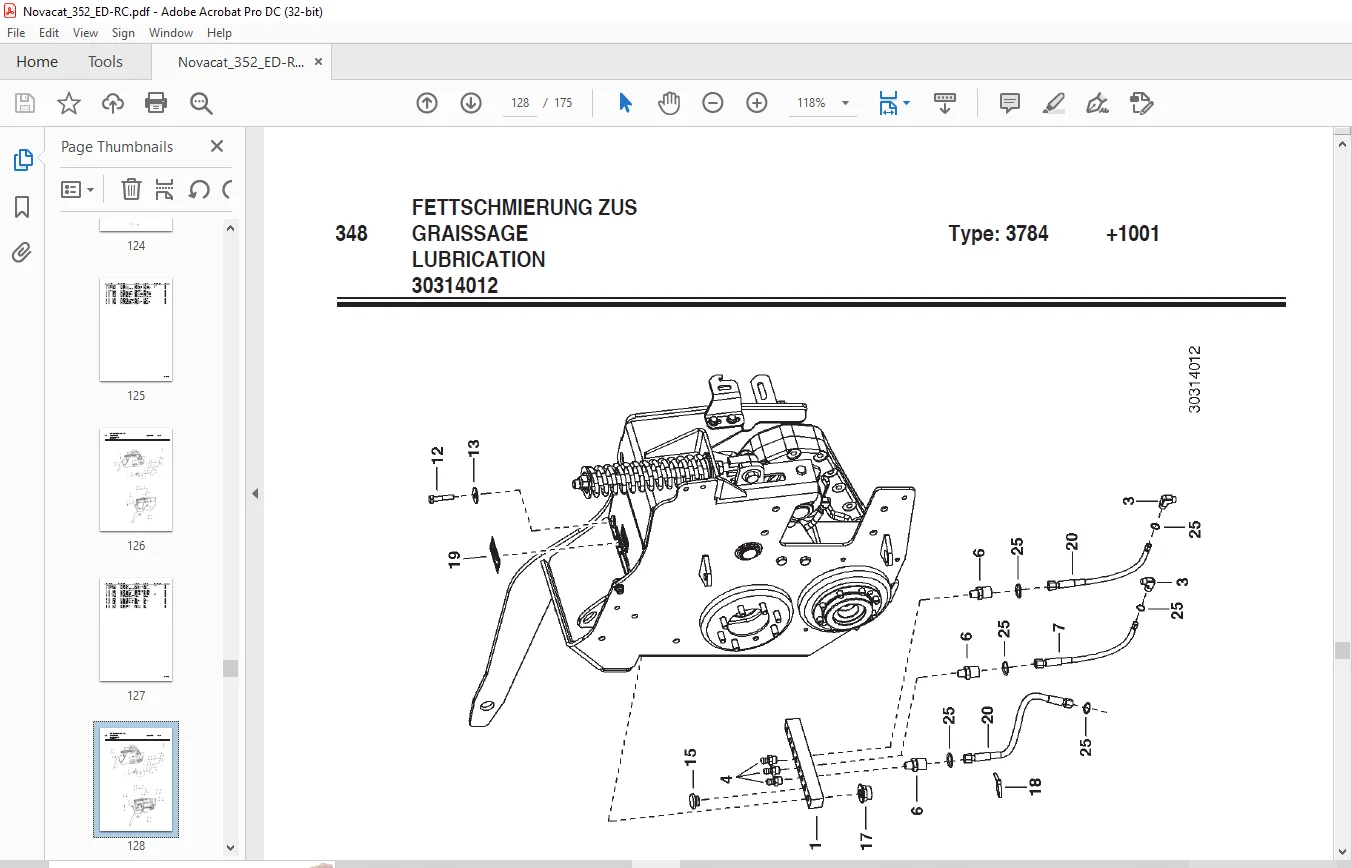Select the Hand pan tool
Screen dimensions: 1352x868
click(669, 103)
